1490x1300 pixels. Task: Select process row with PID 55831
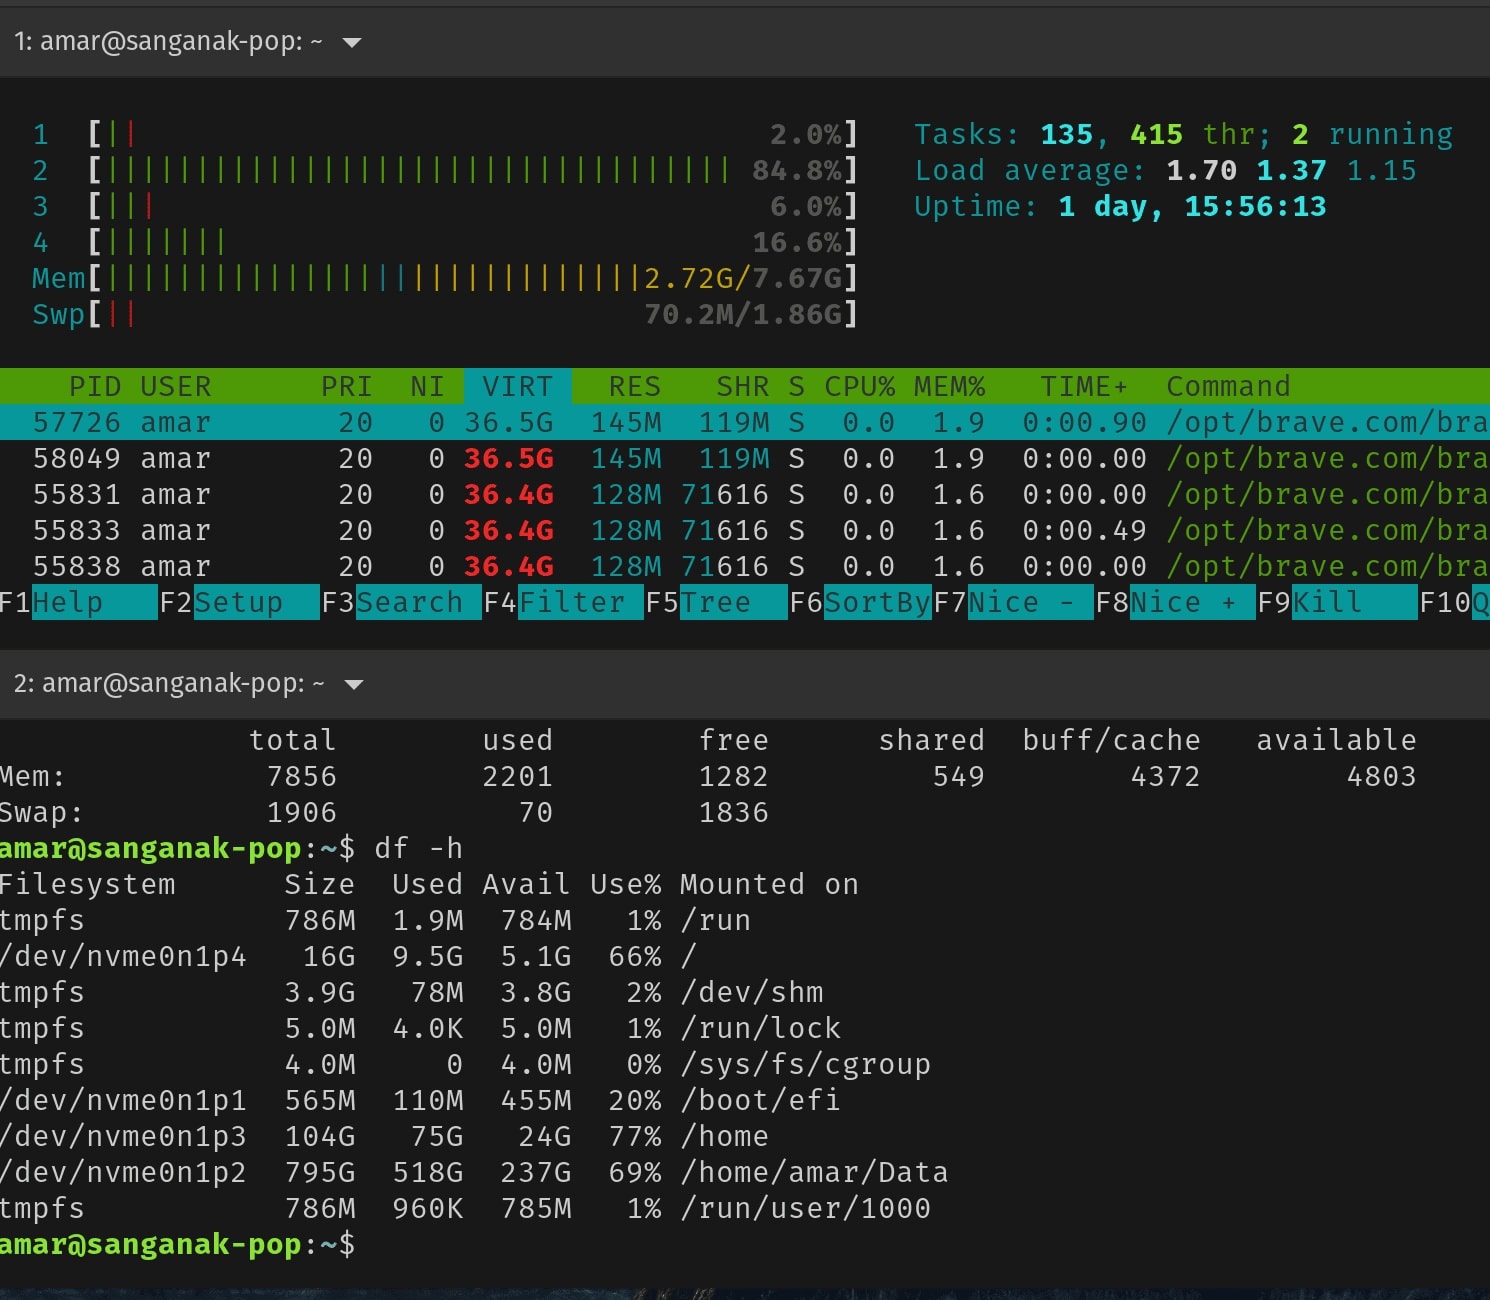(745, 495)
